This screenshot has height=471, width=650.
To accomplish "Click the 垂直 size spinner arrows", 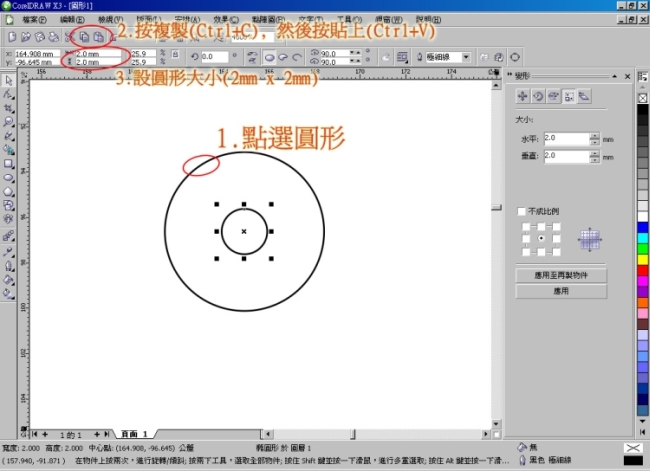I will coord(594,157).
